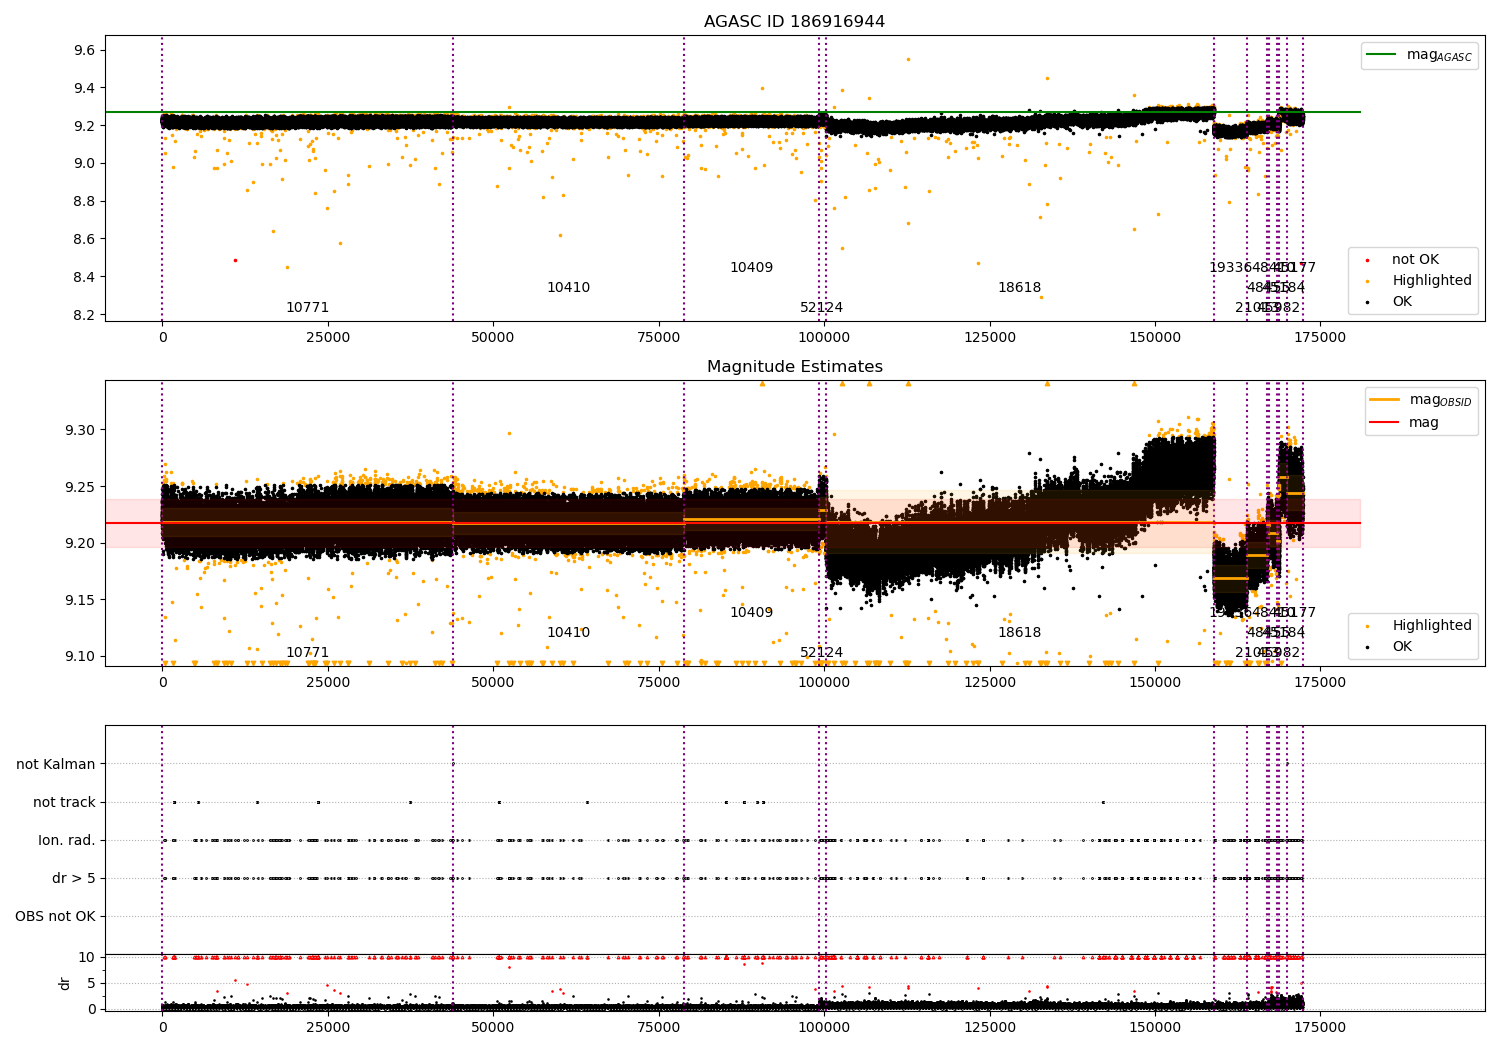Click the 'not track' axis label
This screenshot has height=1050, width=1500.
64,803
